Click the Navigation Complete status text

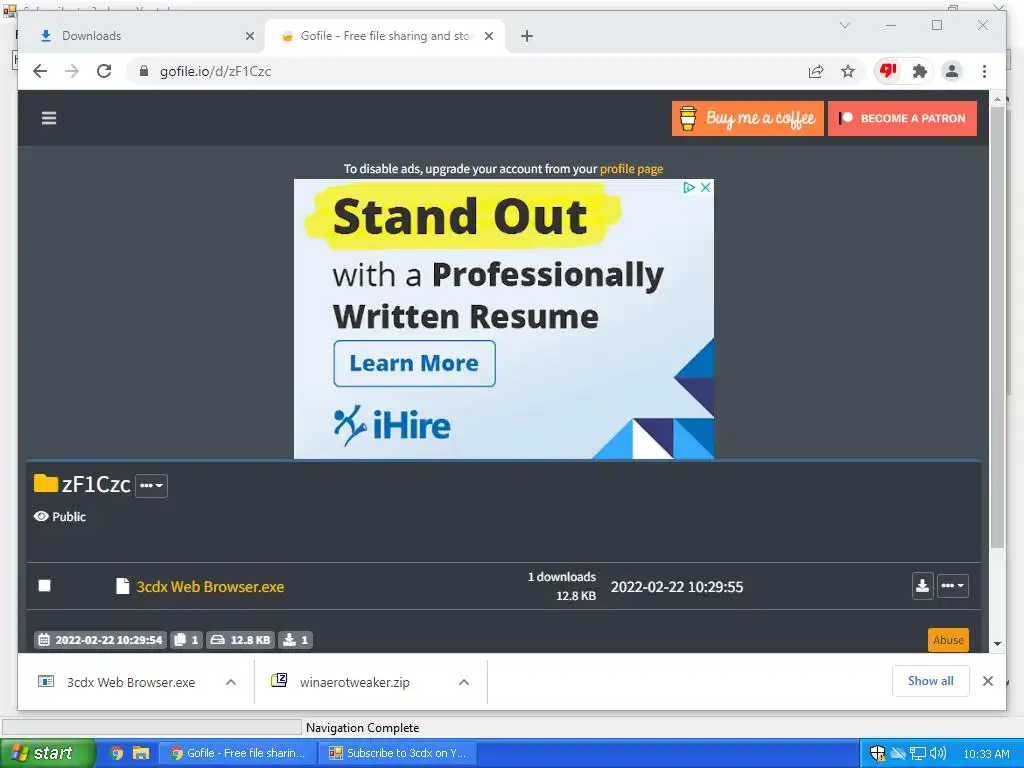click(x=362, y=728)
